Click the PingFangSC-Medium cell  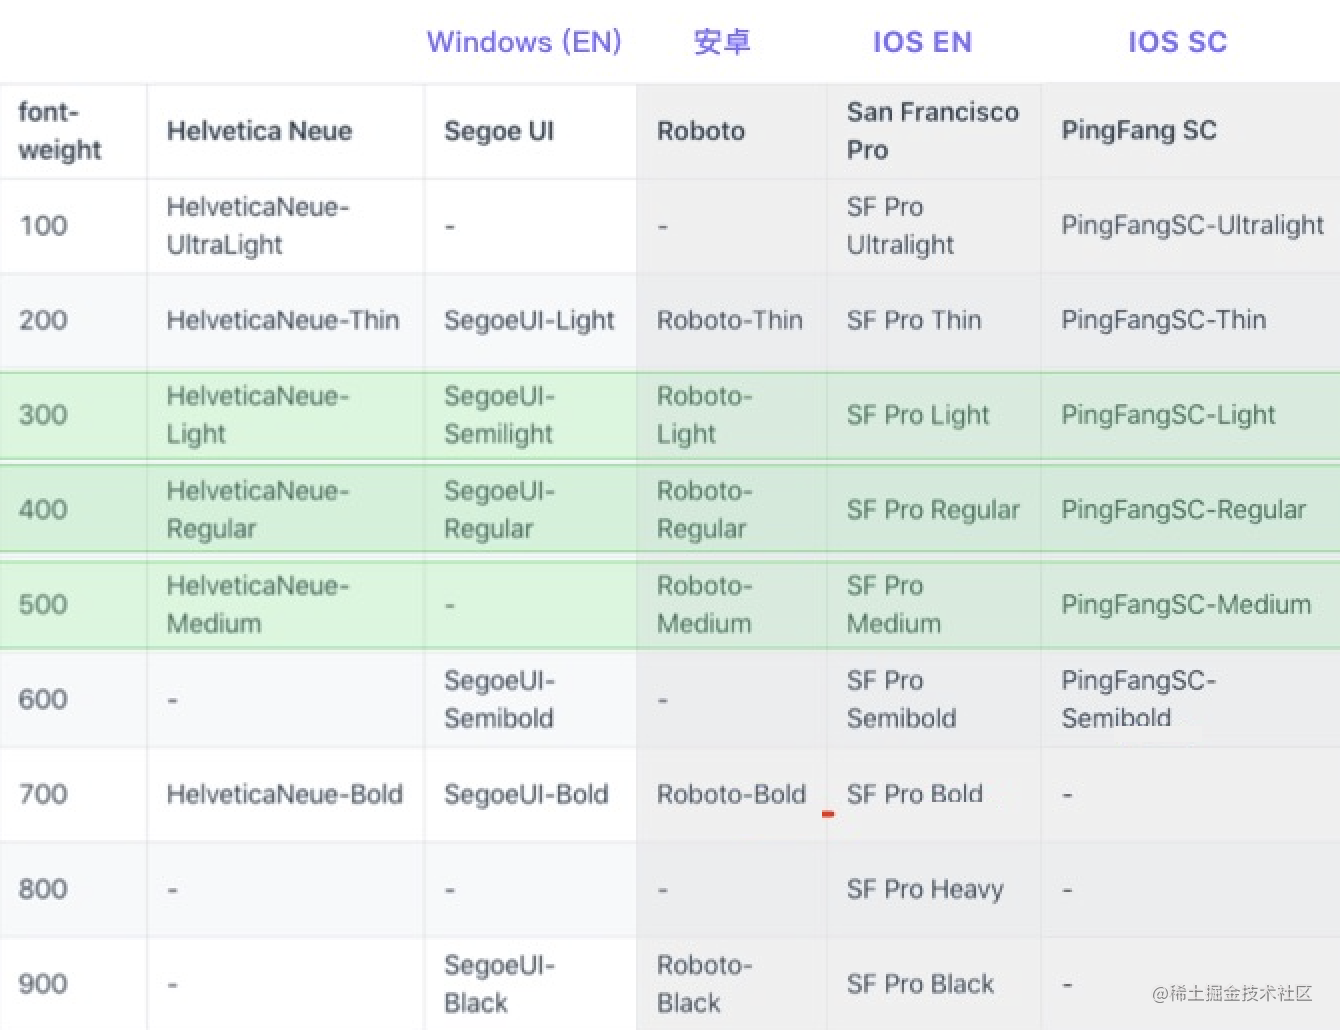pos(1190,605)
